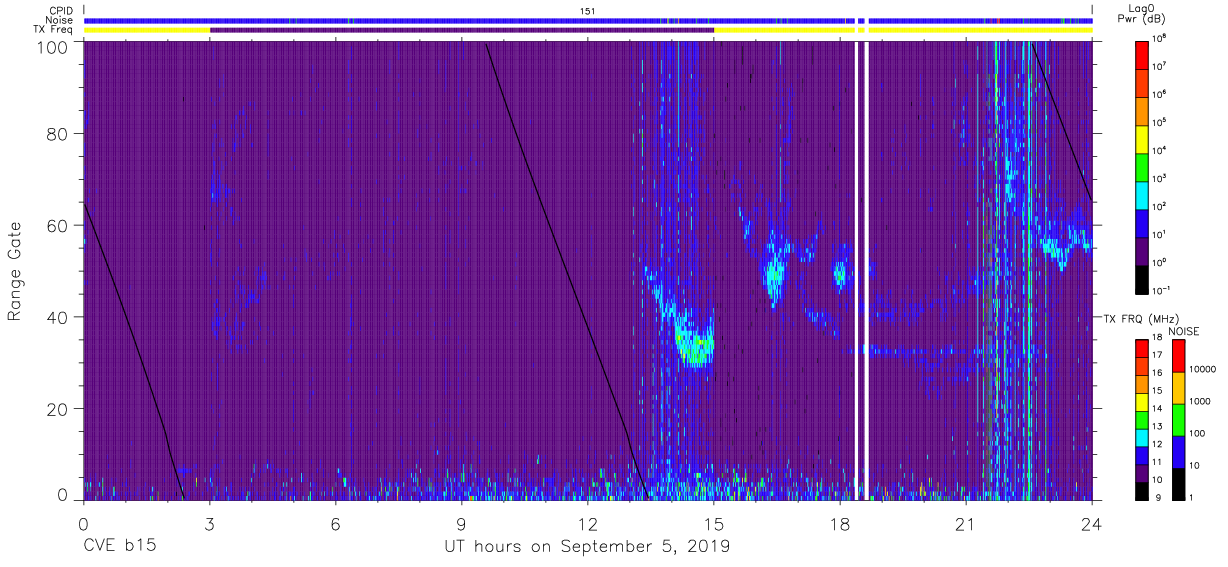This screenshot has width=1228, height=567.
Task: Click the x-axis tick label '12'
Action: [x=587, y=524]
